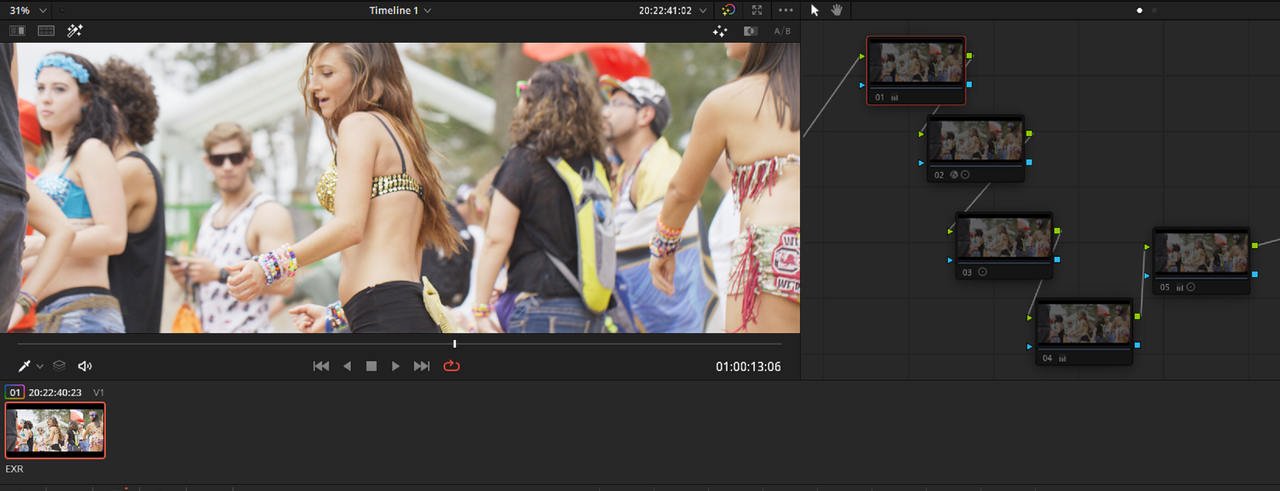The image size is (1280, 491).
Task: Play the clip in reverse
Action: coord(347,366)
